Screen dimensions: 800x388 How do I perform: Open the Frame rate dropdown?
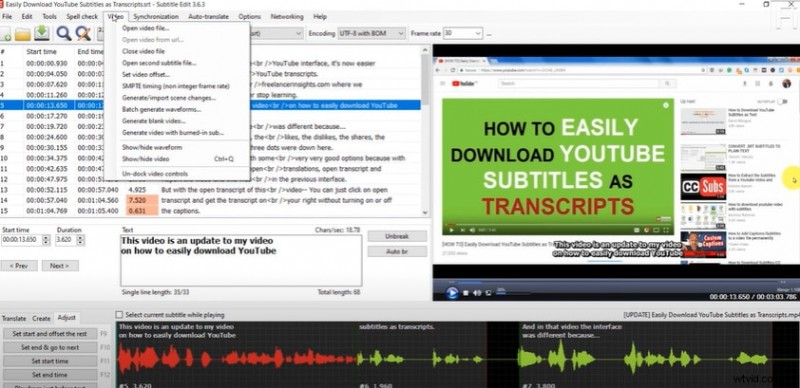tap(463, 34)
